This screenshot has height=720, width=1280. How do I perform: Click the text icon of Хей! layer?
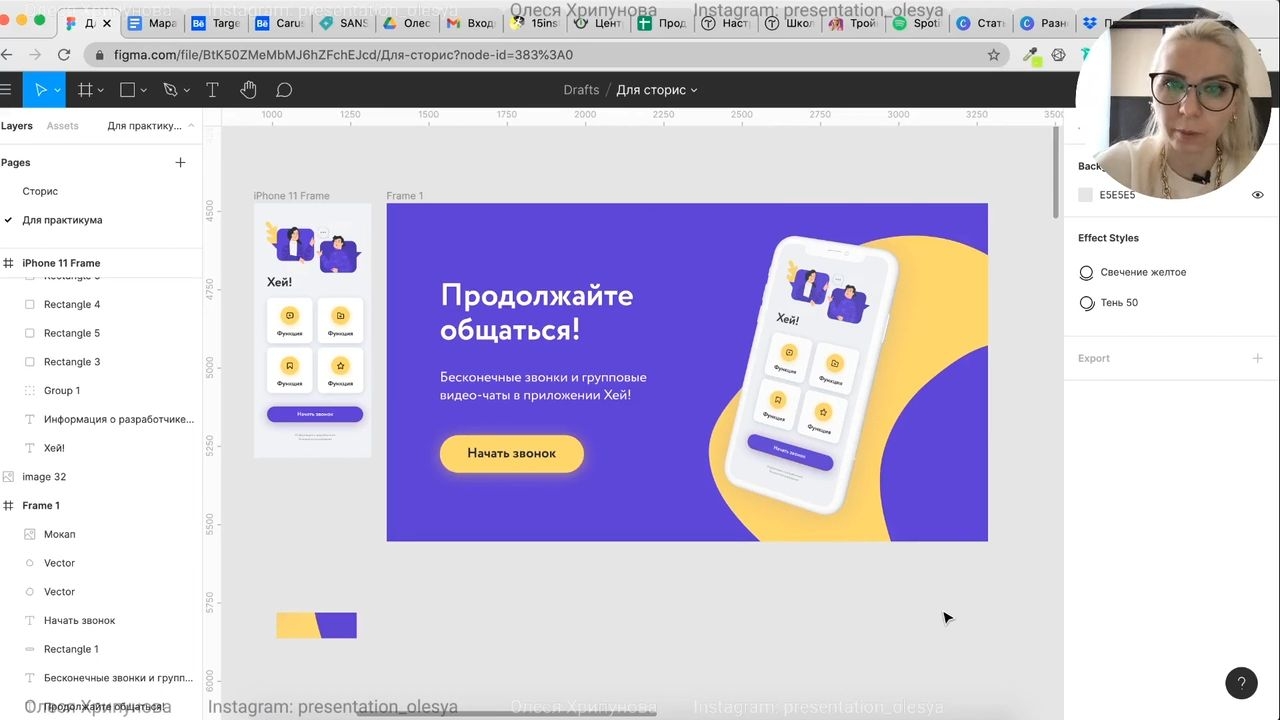(29, 448)
